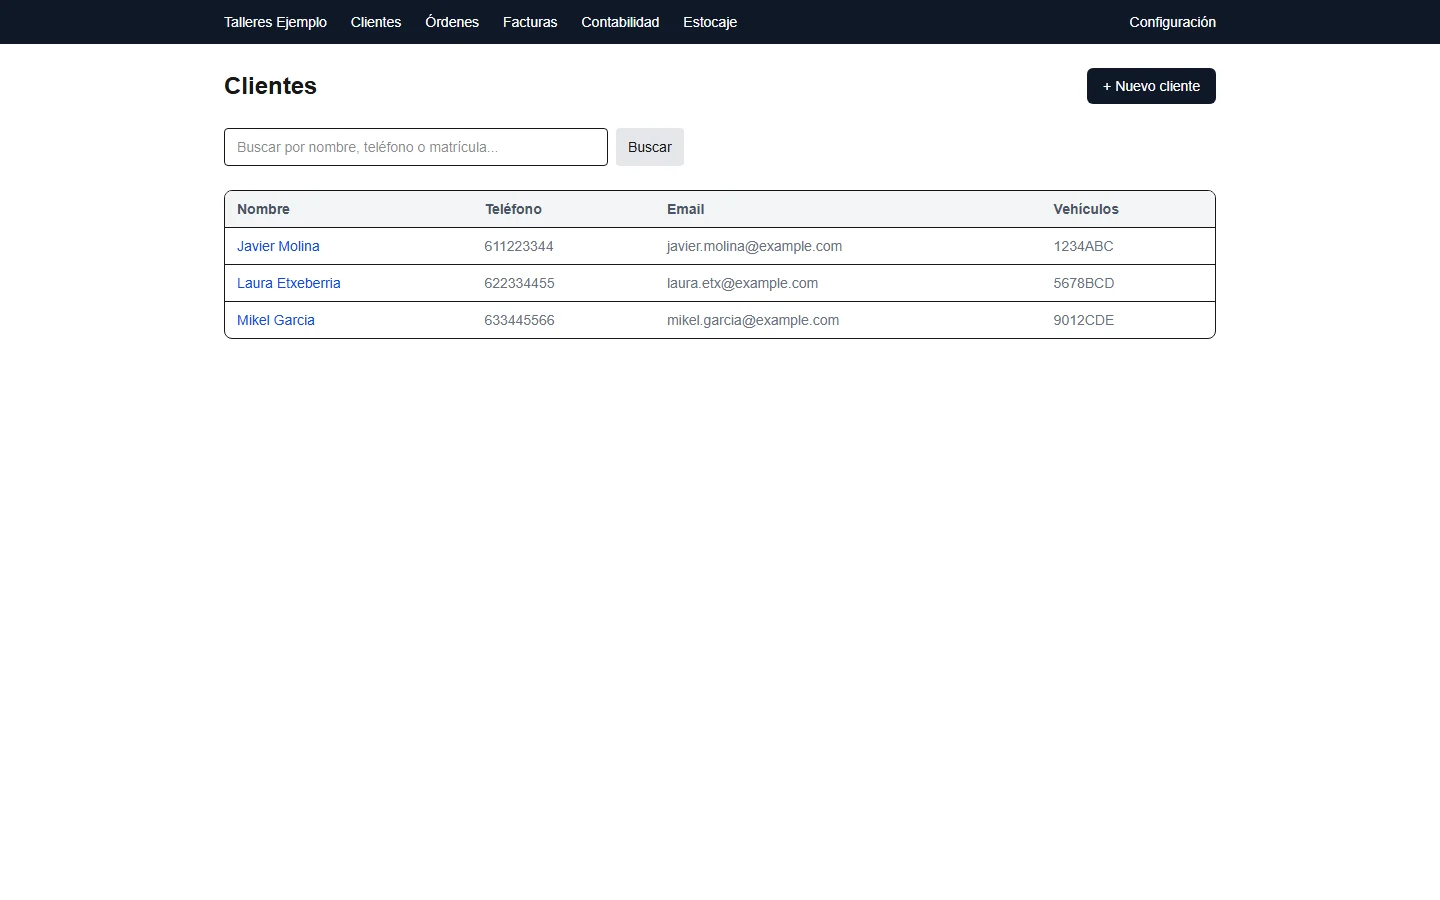Image resolution: width=1440 pixels, height=900 pixels.
Task: Open the Talleres Ejemplo home link
Action: click(x=275, y=22)
